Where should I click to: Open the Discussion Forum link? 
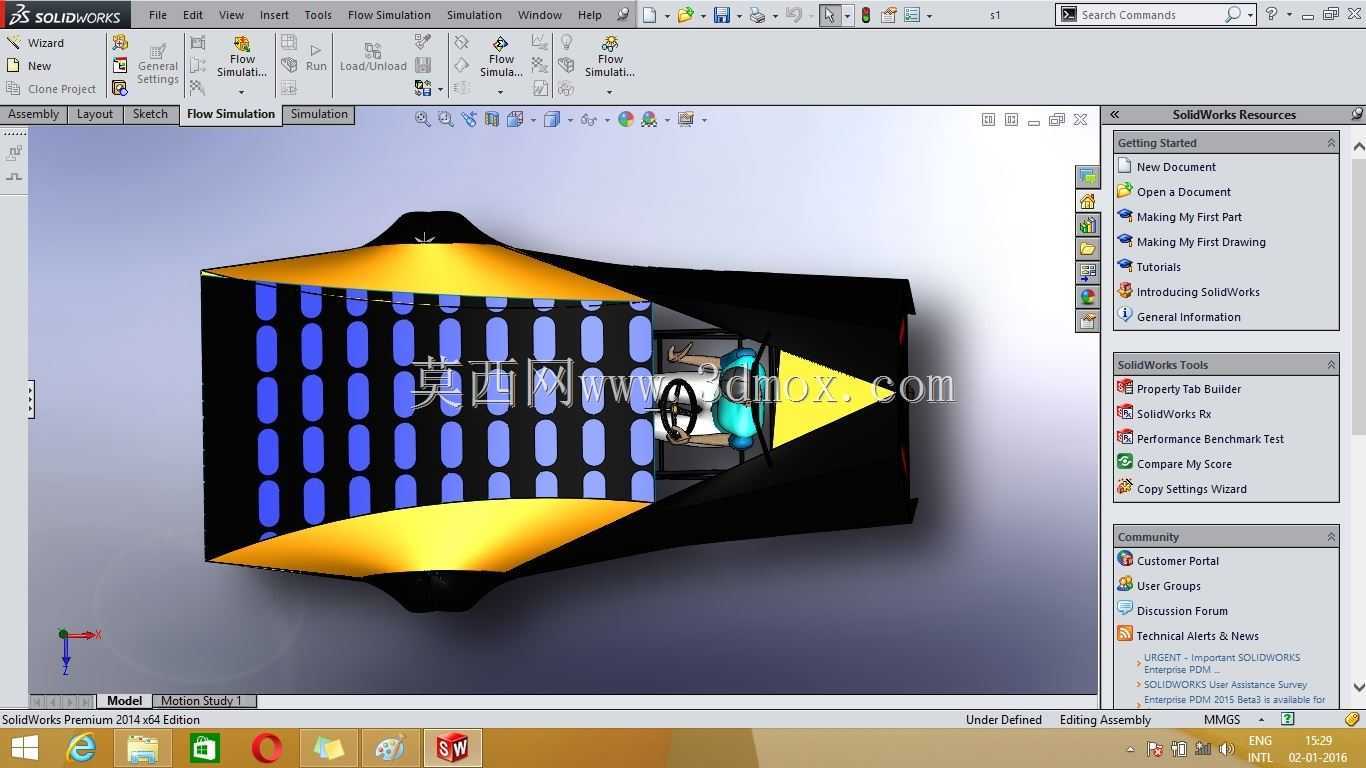(x=1182, y=611)
